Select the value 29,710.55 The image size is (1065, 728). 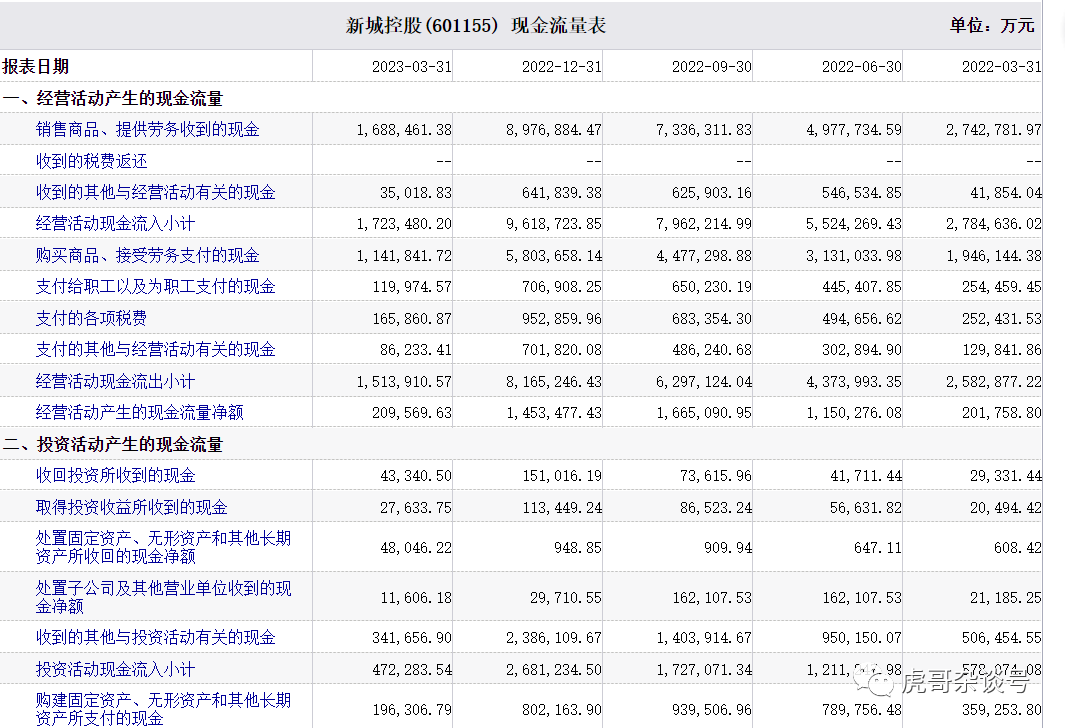point(566,598)
